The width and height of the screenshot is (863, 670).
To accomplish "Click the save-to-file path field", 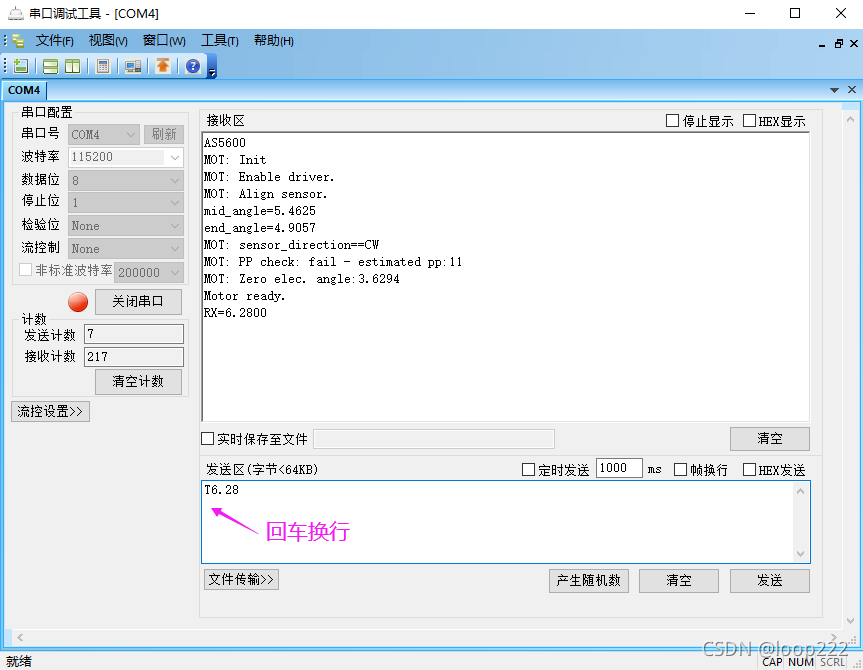I will pyautogui.click(x=434, y=439).
